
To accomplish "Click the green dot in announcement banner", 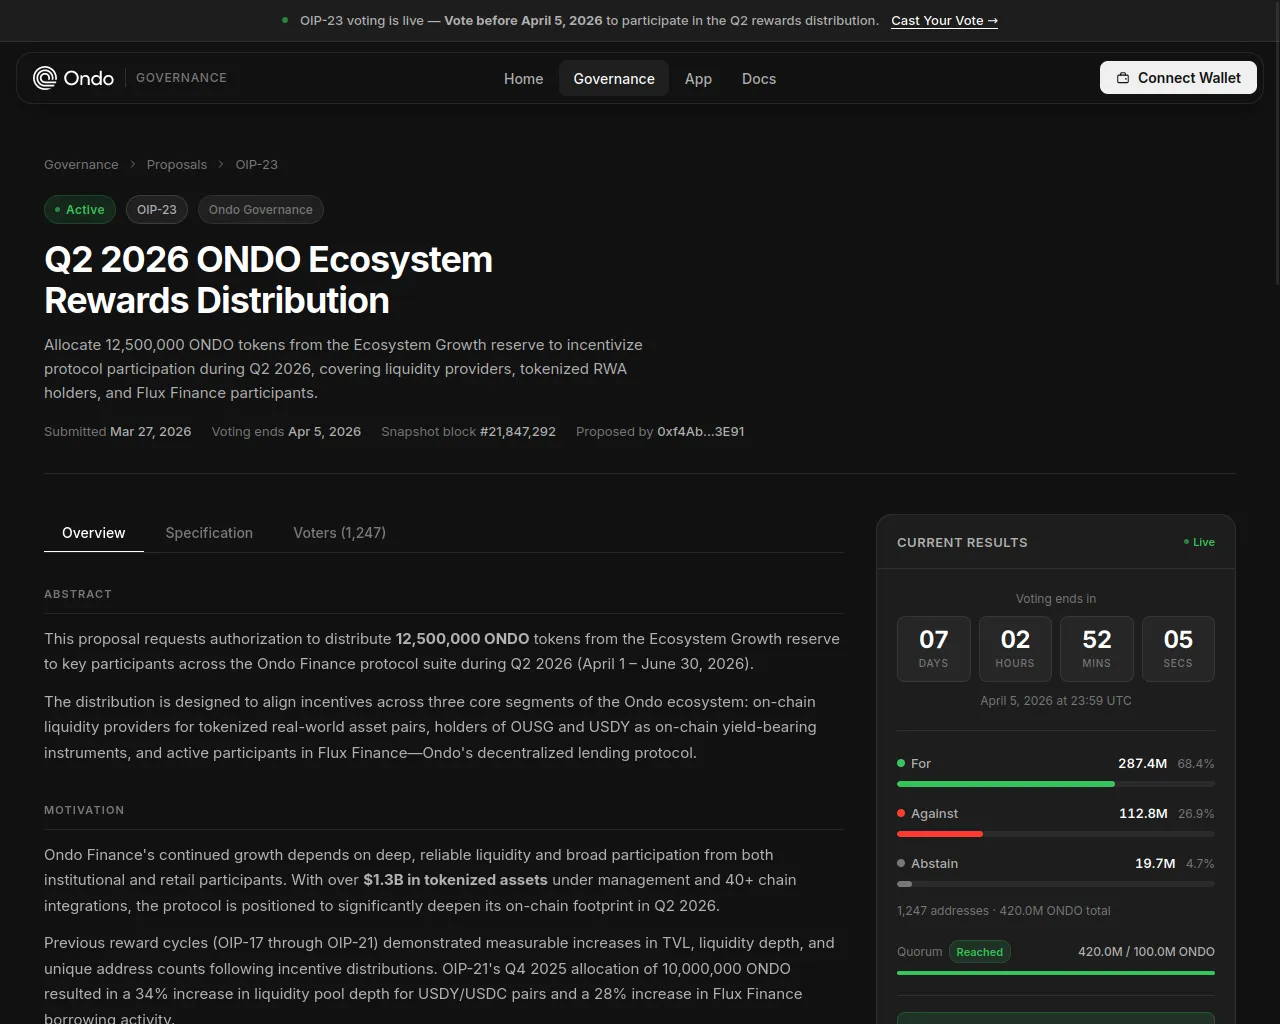I will 285,20.
